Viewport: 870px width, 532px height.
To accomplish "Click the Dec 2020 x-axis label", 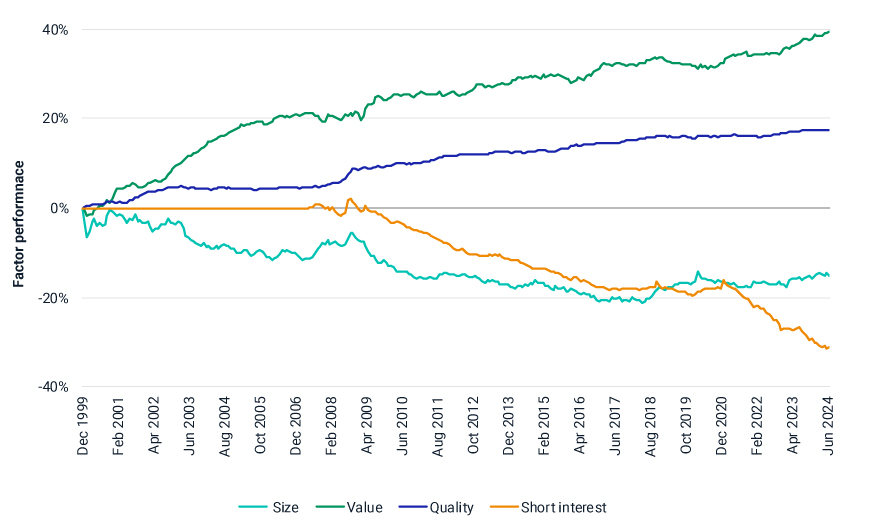I will click(x=722, y=426).
